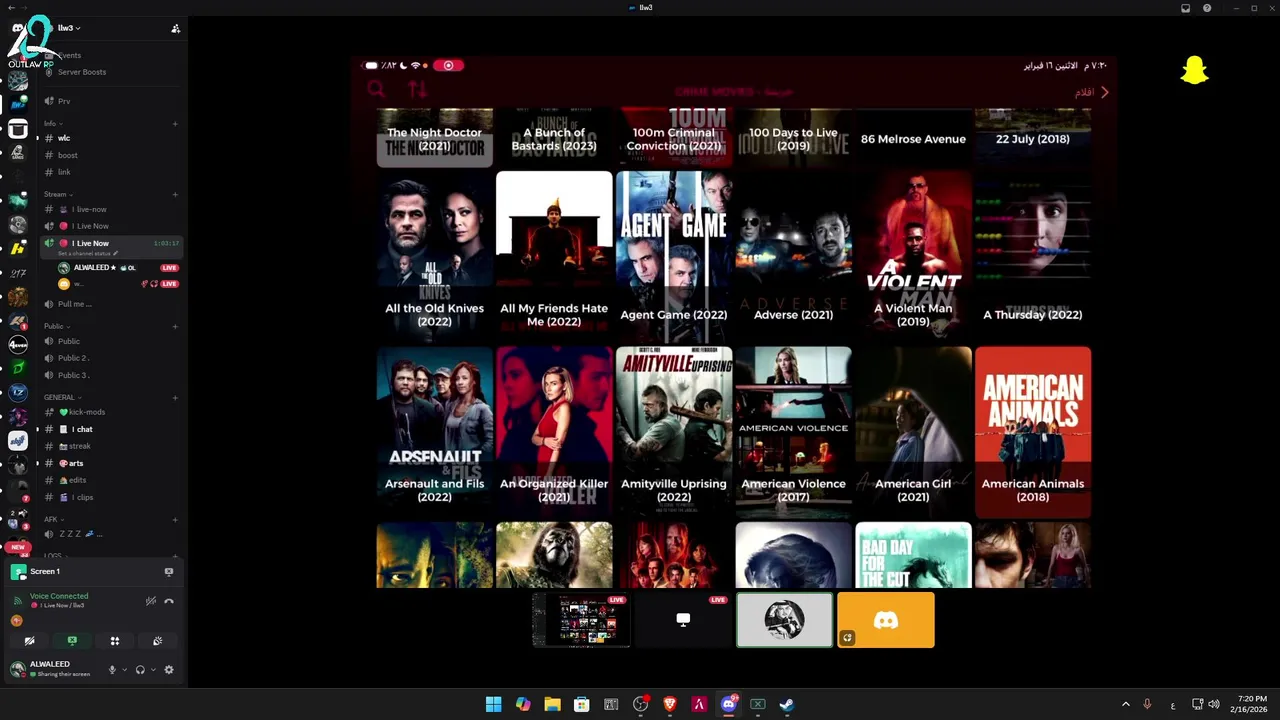The height and width of the screenshot is (720, 1280).
Task: Join the Public 2 voice channel
Action: 73,358
